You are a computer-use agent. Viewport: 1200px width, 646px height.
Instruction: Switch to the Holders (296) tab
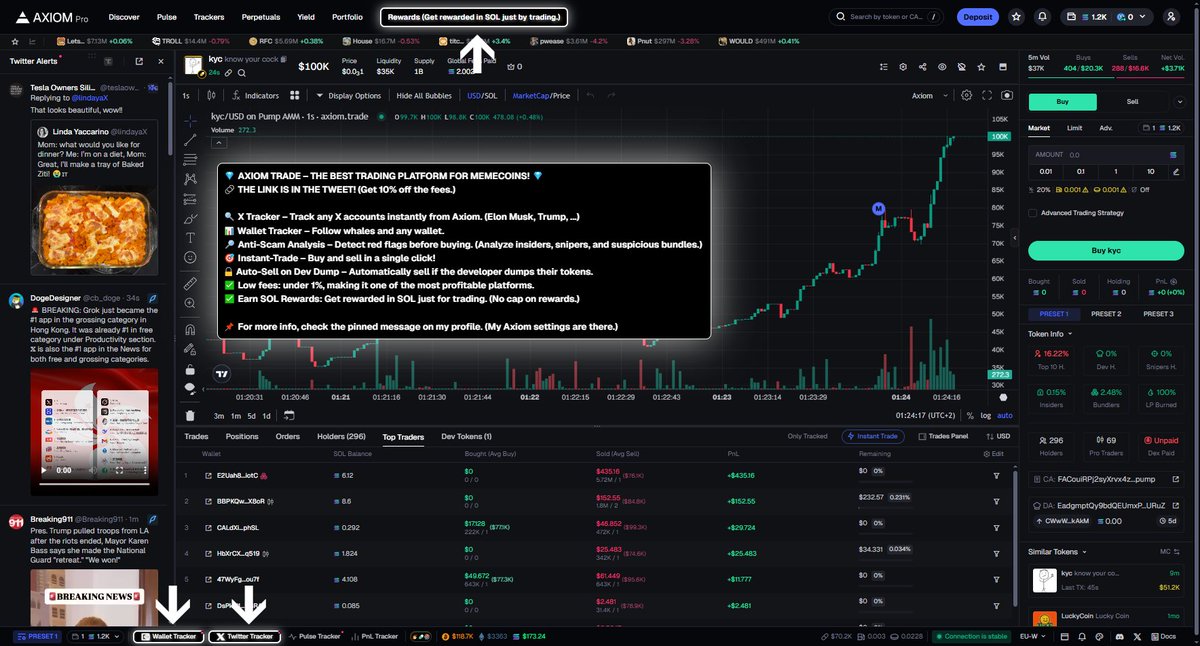[x=342, y=436]
